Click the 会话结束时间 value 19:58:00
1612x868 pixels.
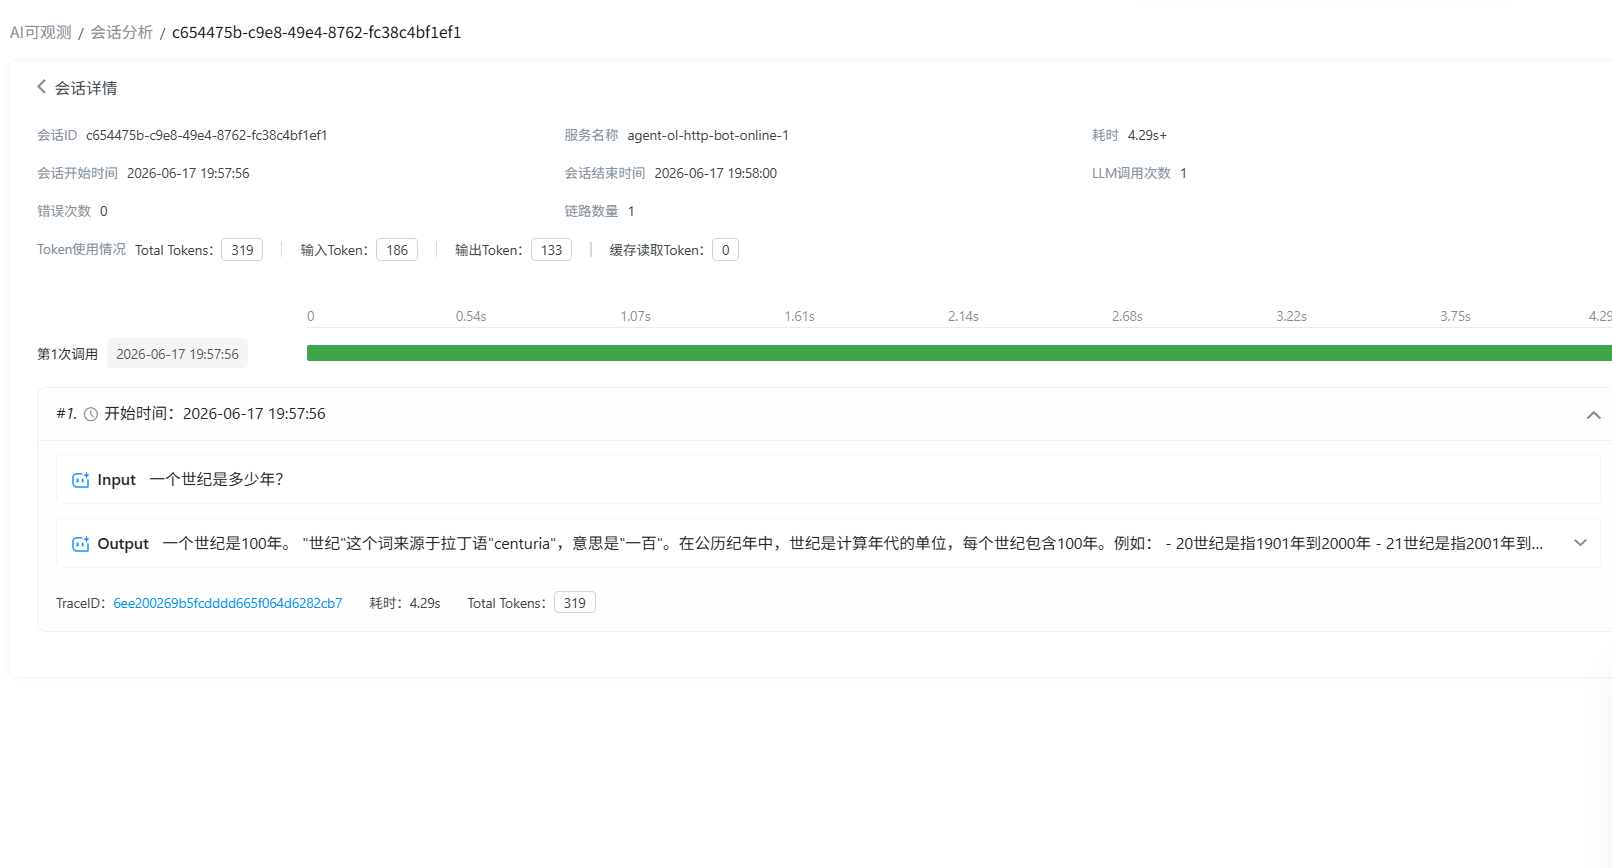716,173
